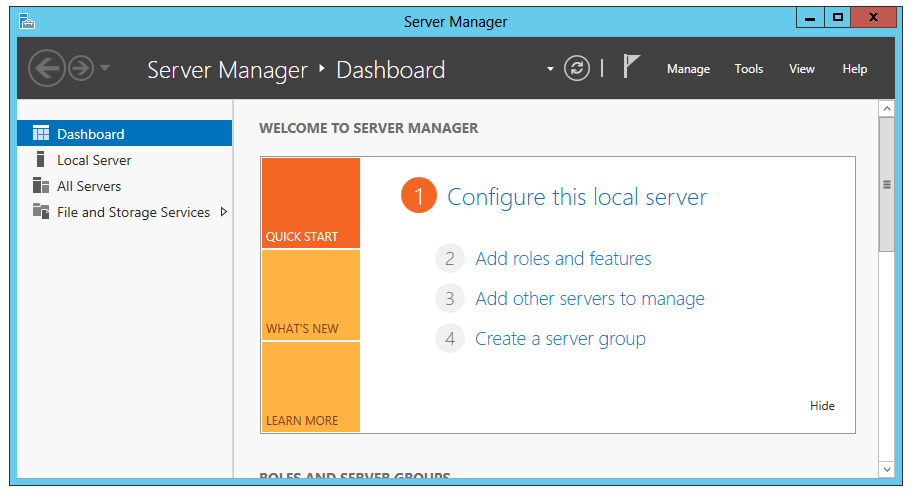The height and width of the screenshot is (495, 912).
Task: Click the Add roles and features link
Action: tap(563, 259)
